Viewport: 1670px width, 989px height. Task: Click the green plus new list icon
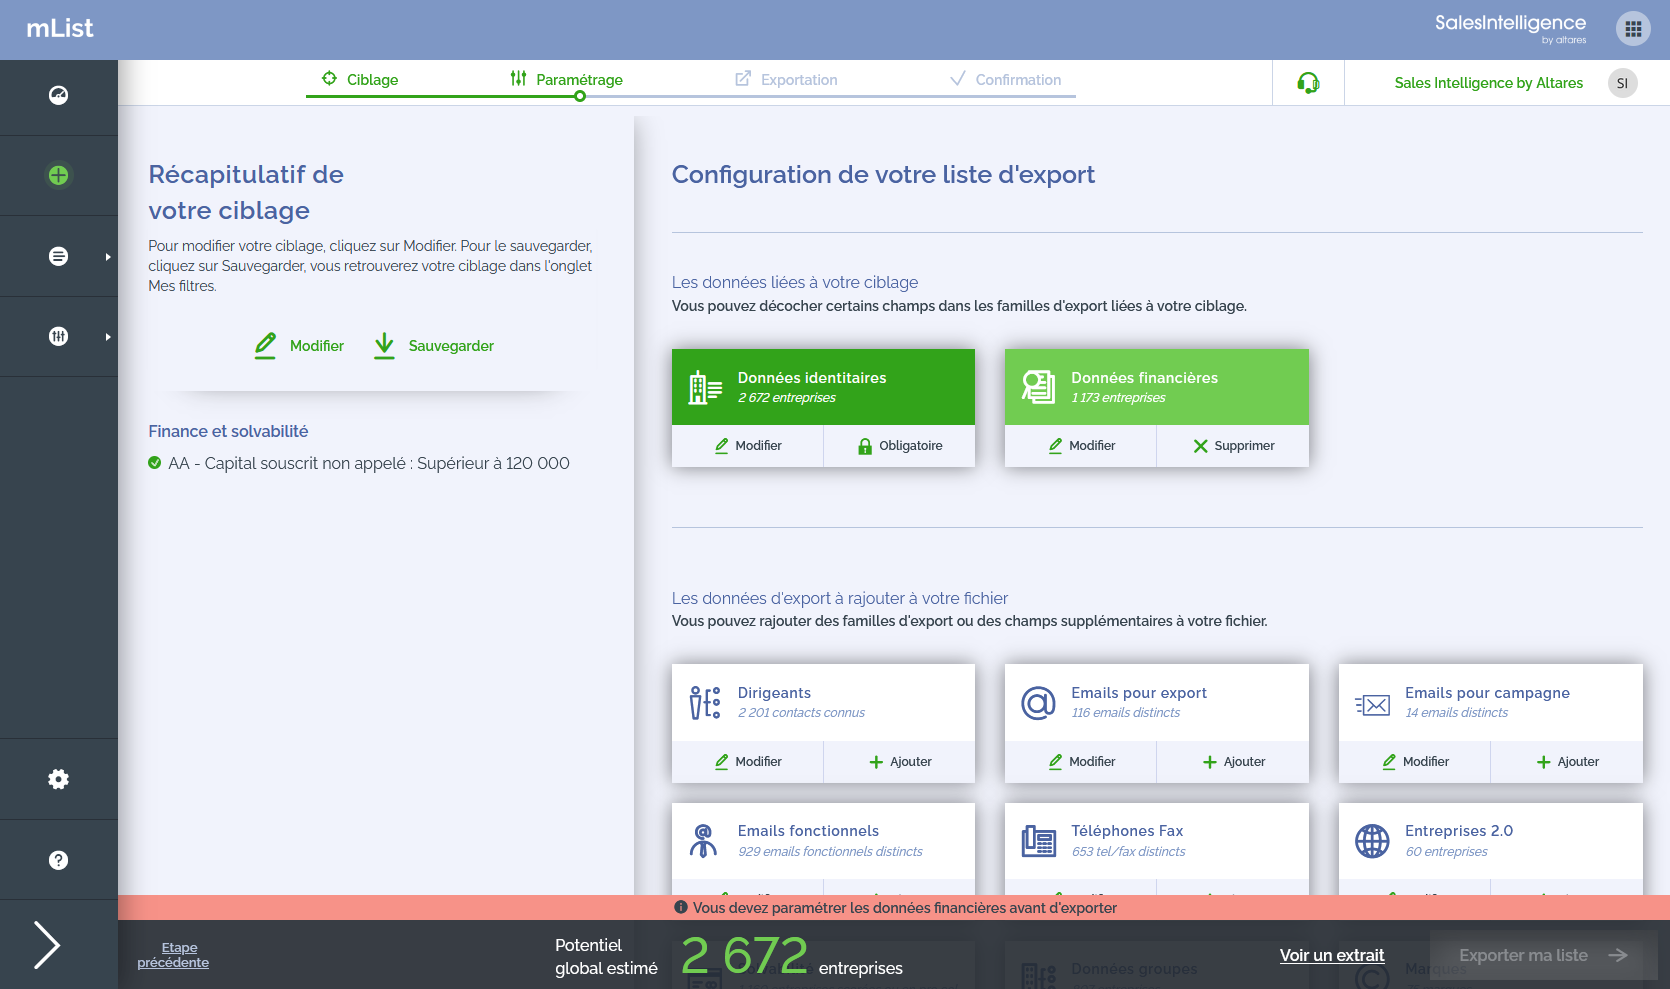[x=59, y=176]
